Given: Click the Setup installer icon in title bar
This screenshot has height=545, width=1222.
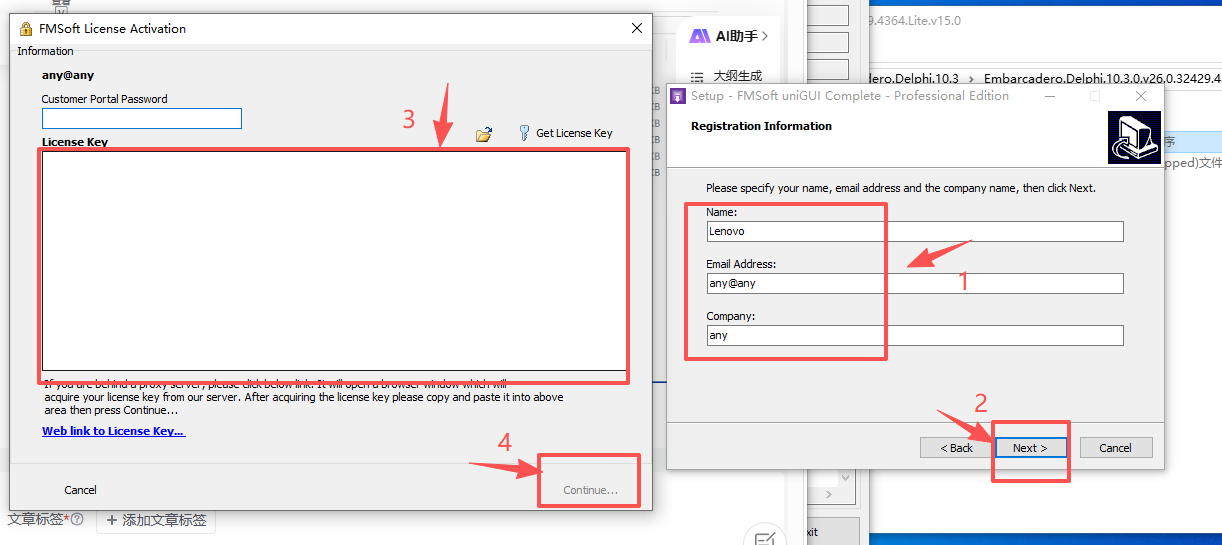Looking at the screenshot, I should [x=679, y=96].
